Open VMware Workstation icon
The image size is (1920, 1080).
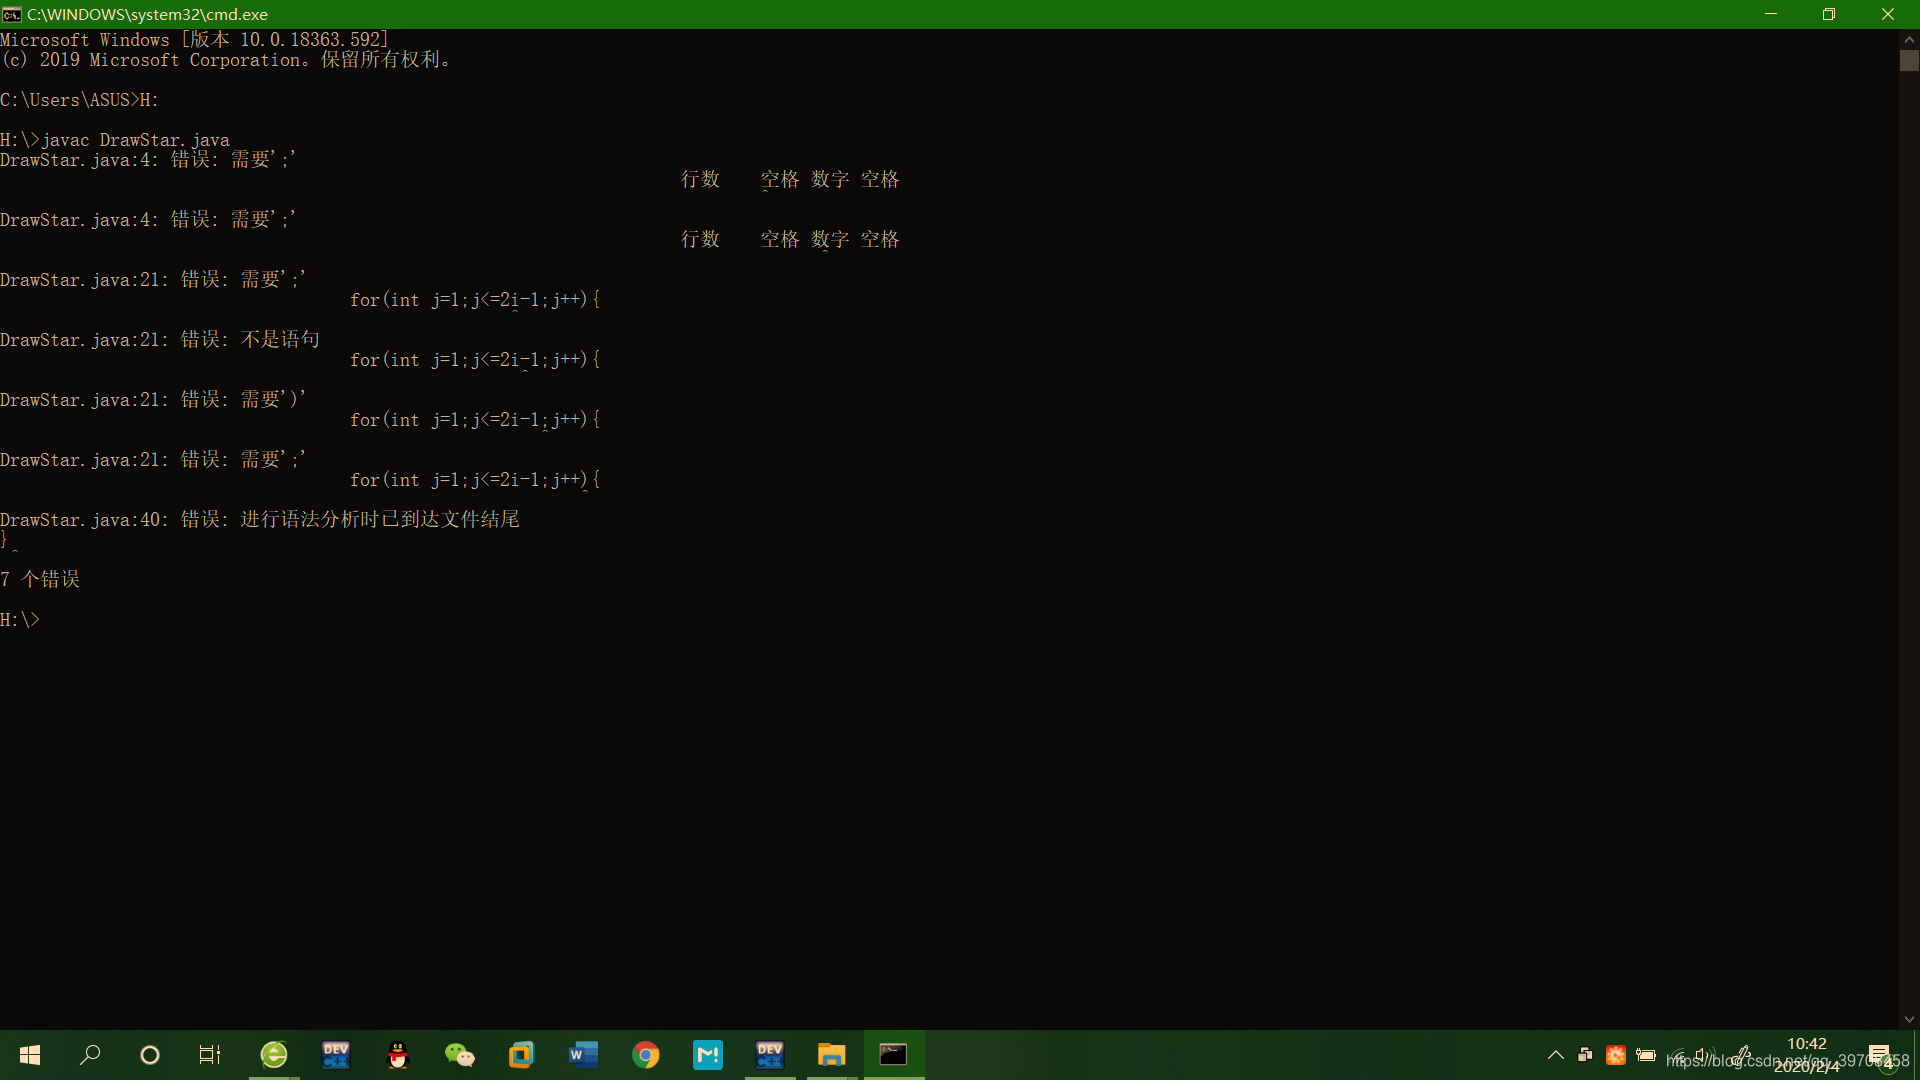pos(522,1055)
